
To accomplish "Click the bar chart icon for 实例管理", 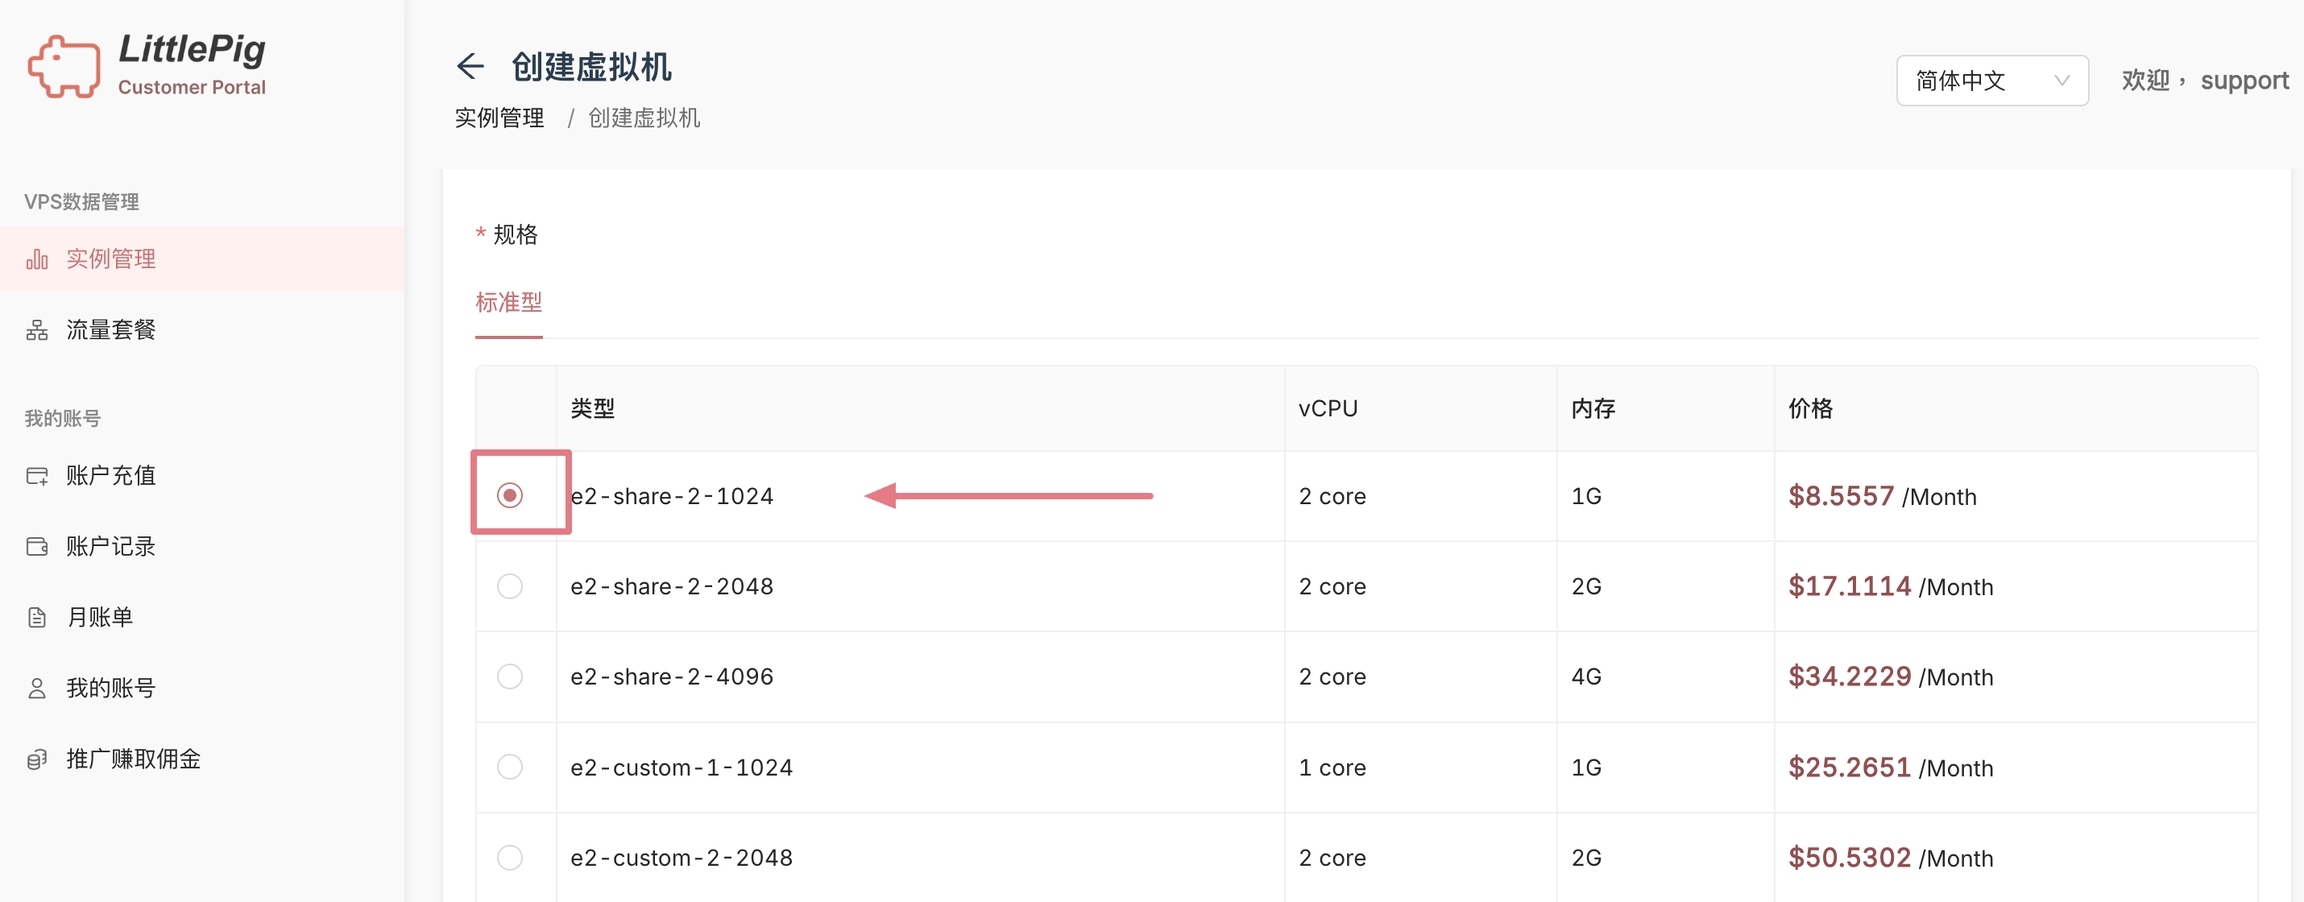I will pos(37,260).
